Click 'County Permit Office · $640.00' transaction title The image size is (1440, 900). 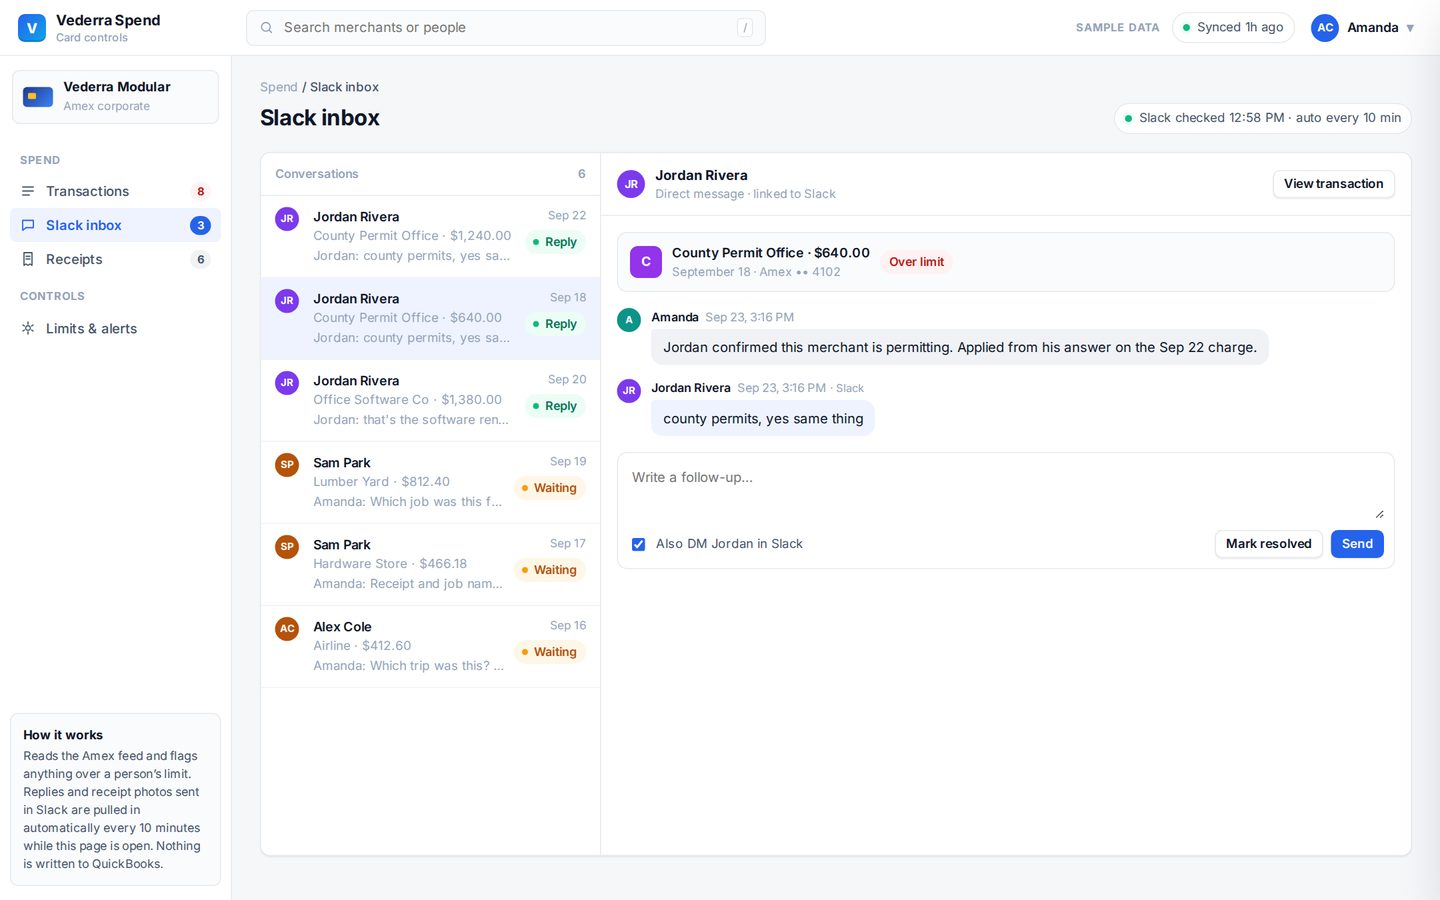click(x=771, y=253)
